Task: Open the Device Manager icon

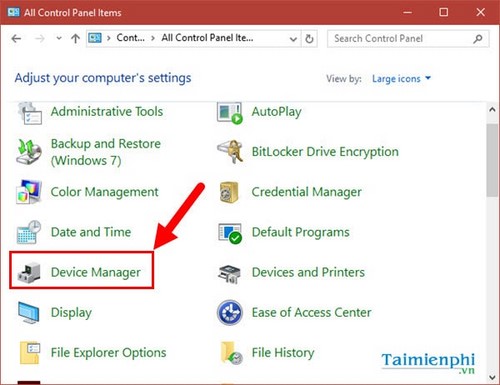Action: point(29,273)
